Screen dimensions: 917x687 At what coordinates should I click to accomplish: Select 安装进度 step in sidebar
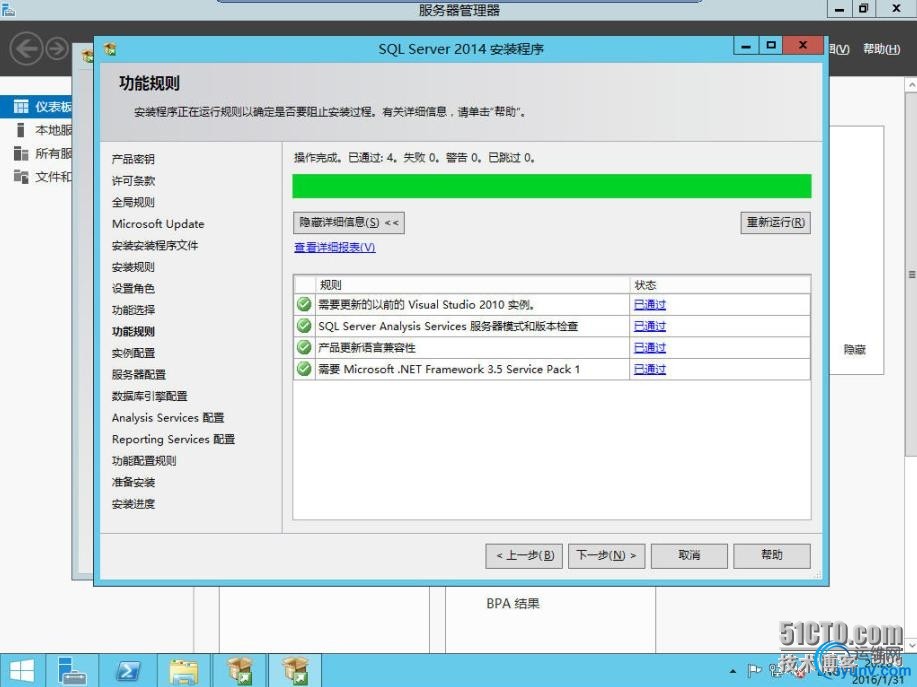click(x=133, y=504)
